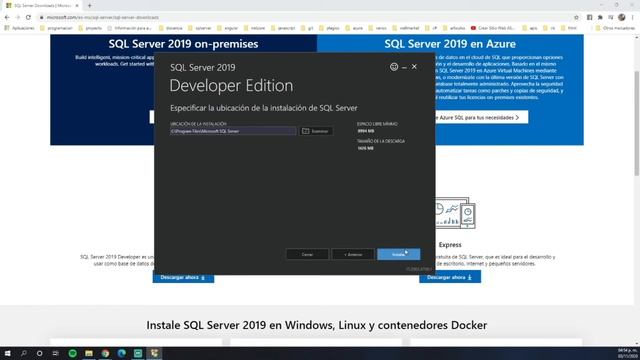This screenshot has height=360, width=640.
Task: Open Microsoft Edge from the taskbar
Action: pos(122,353)
